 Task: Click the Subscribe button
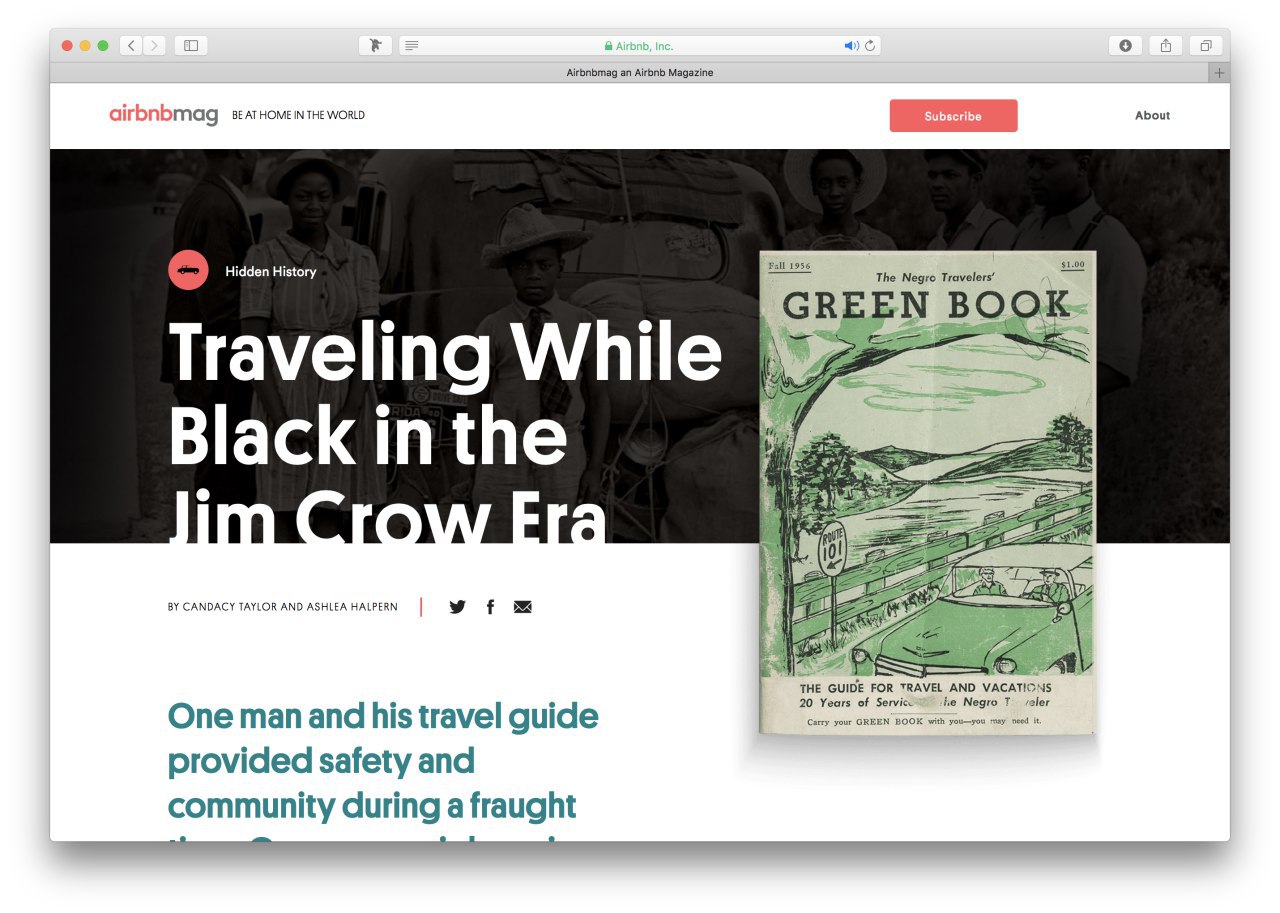pyautogui.click(x=953, y=116)
